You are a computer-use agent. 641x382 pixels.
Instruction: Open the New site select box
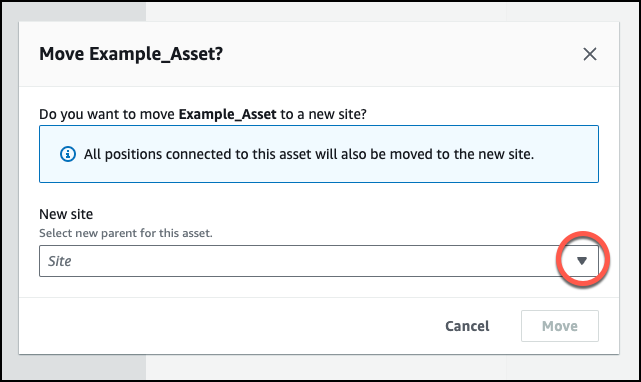pyautogui.click(x=319, y=261)
